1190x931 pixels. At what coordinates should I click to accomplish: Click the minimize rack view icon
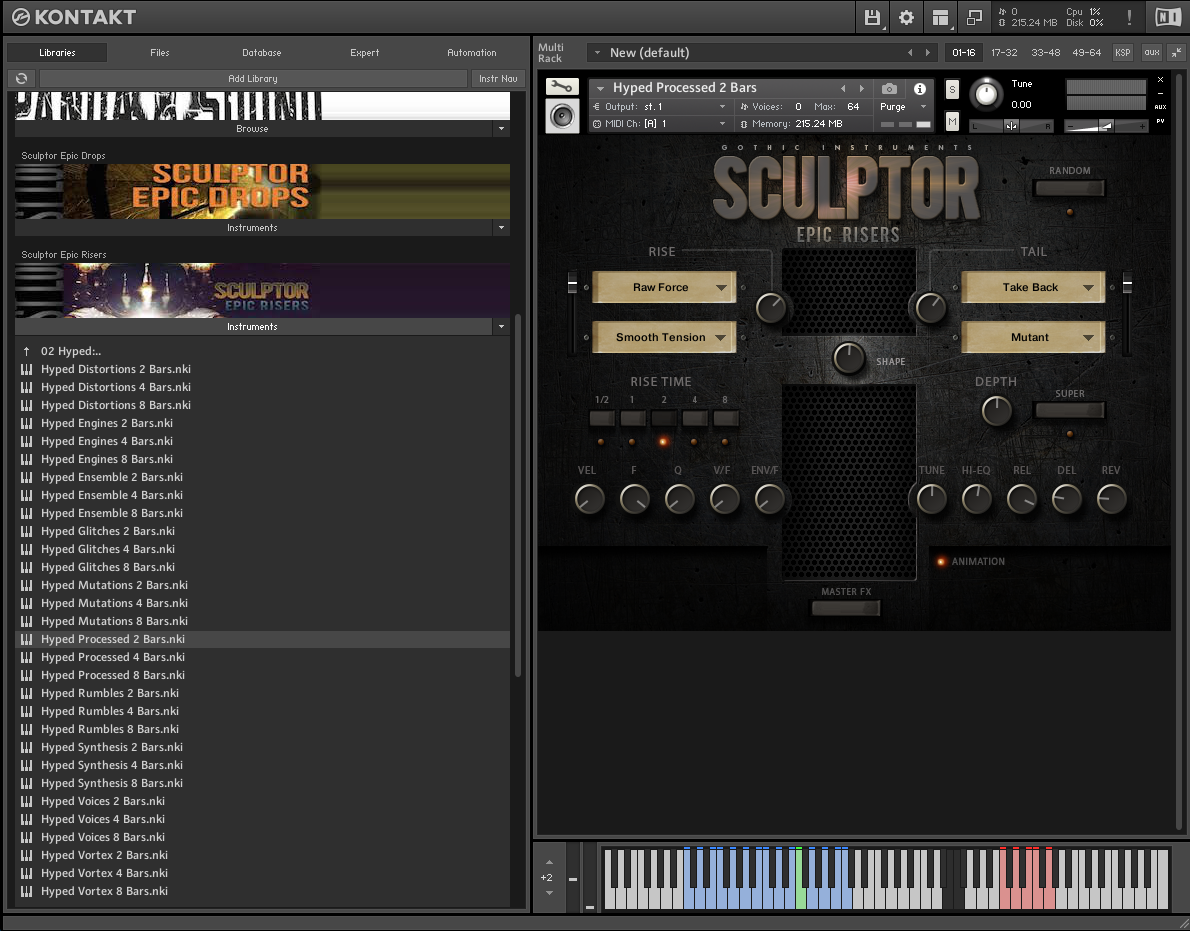coord(974,17)
